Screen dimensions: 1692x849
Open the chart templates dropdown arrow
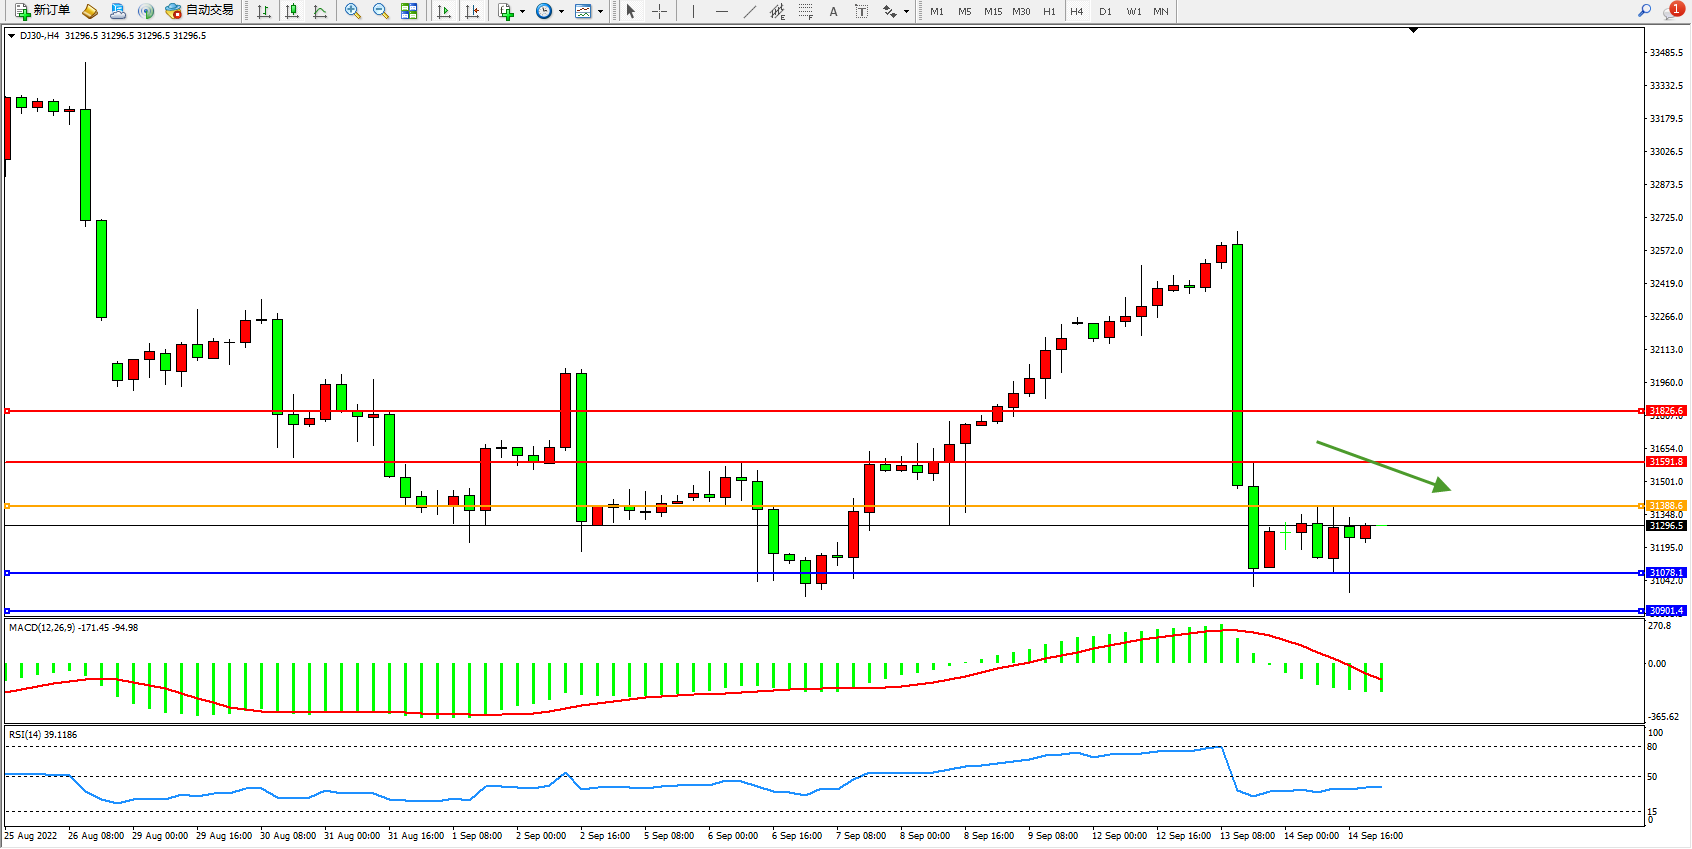point(600,12)
